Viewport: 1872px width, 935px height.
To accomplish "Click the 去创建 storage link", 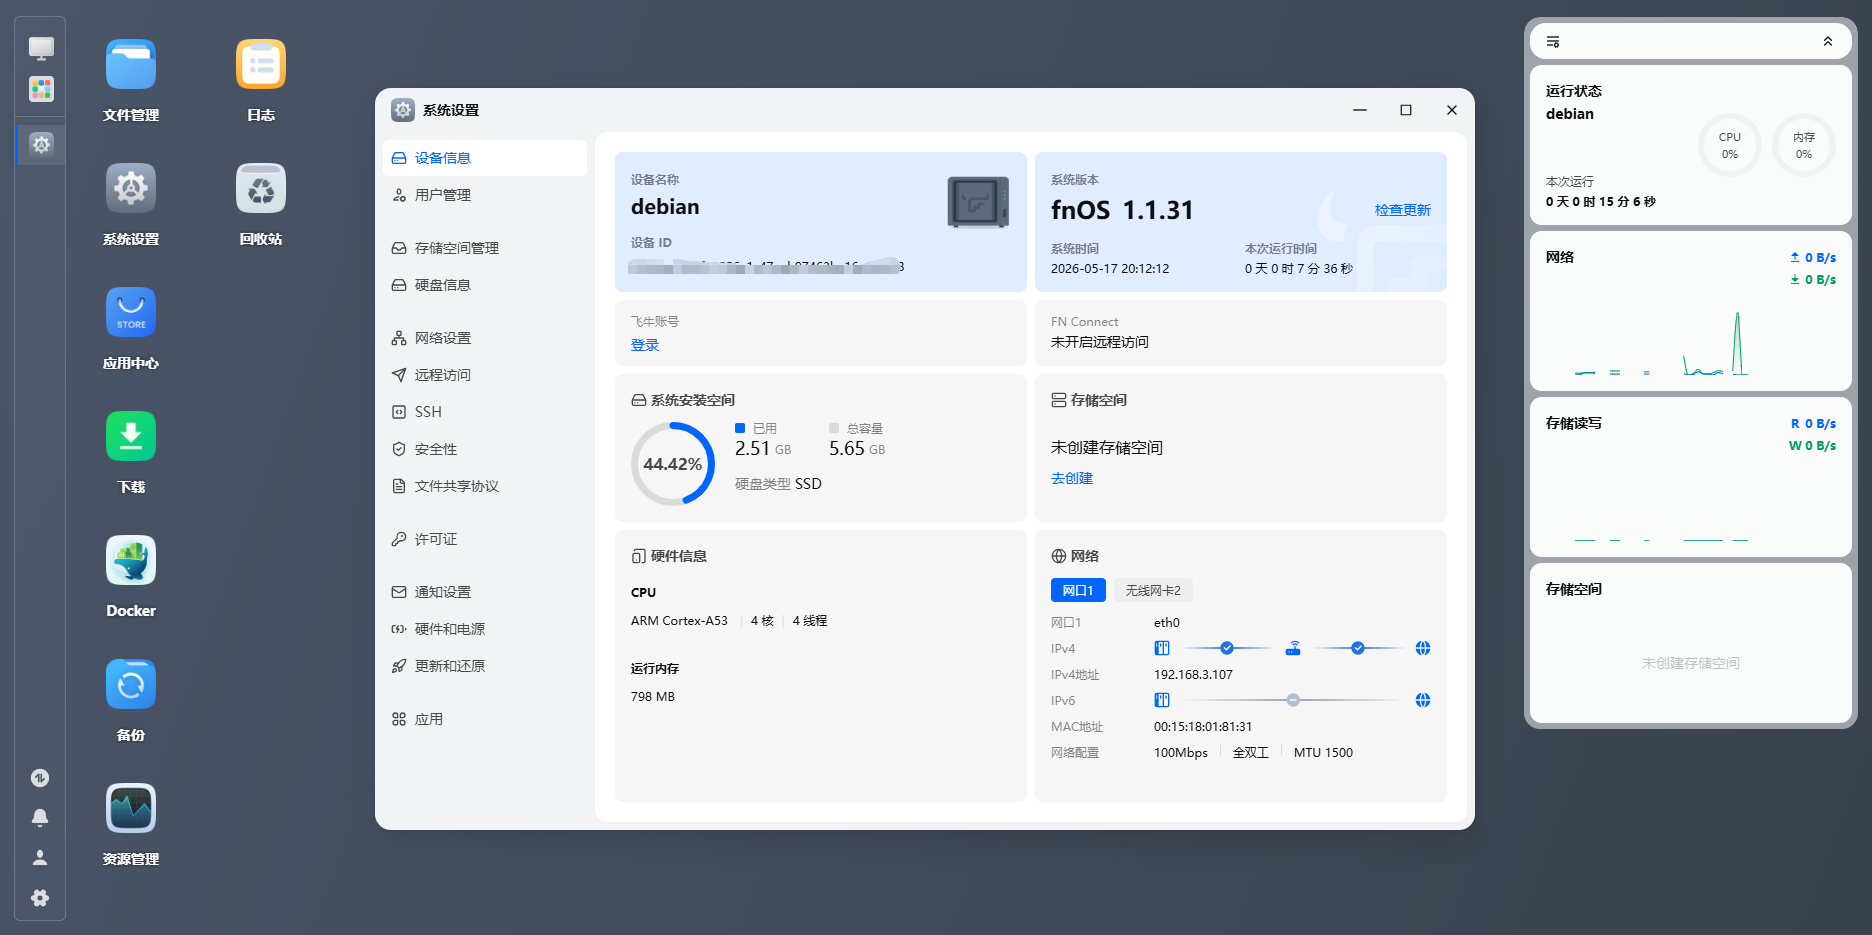I will (1072, 478).
